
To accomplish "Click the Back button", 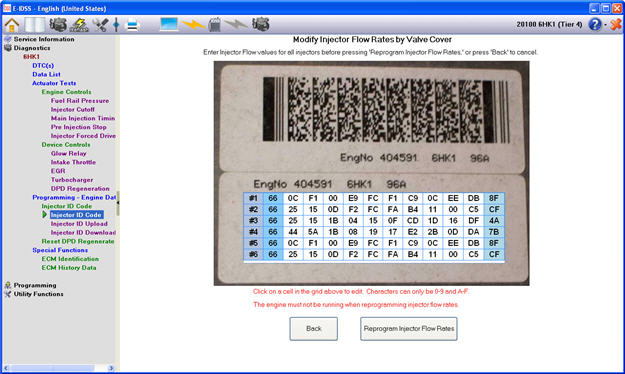I will [x=314, y=329].
